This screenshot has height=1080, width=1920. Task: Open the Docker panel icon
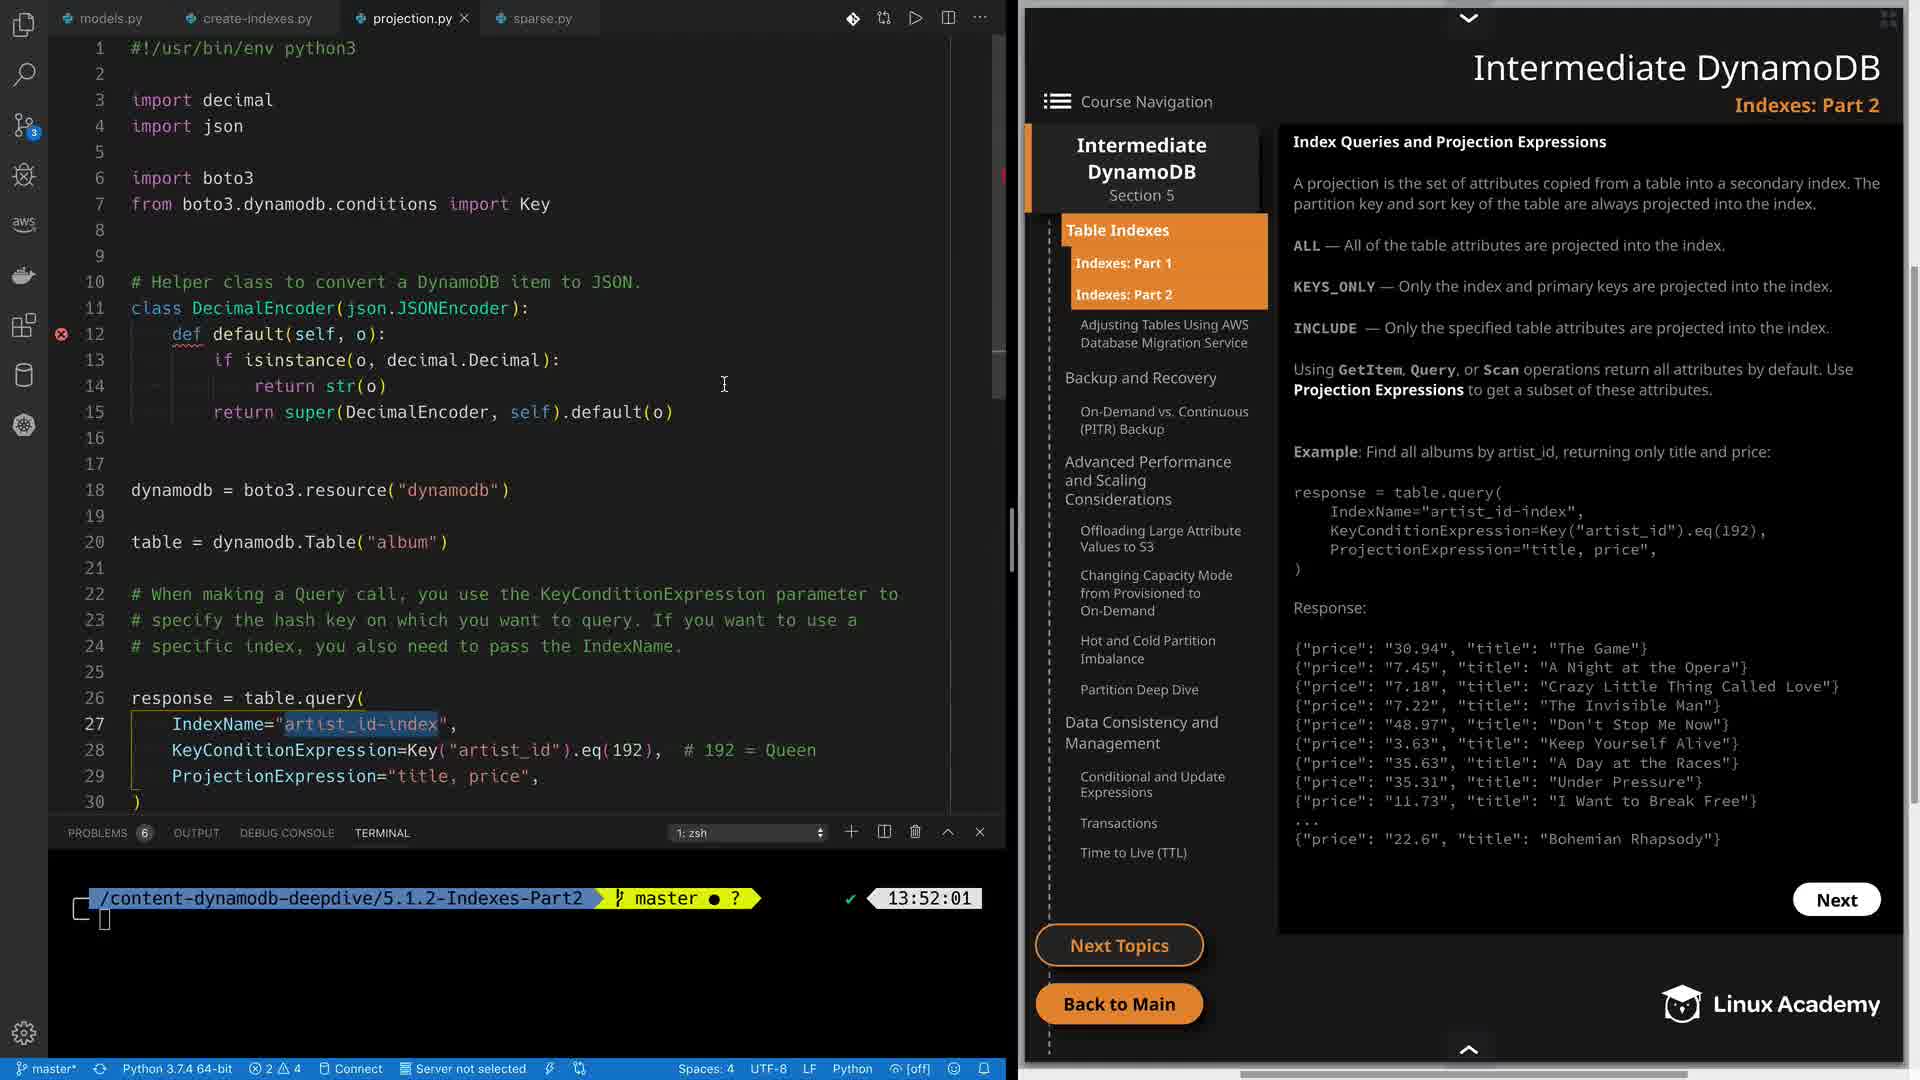click(24, 275)
